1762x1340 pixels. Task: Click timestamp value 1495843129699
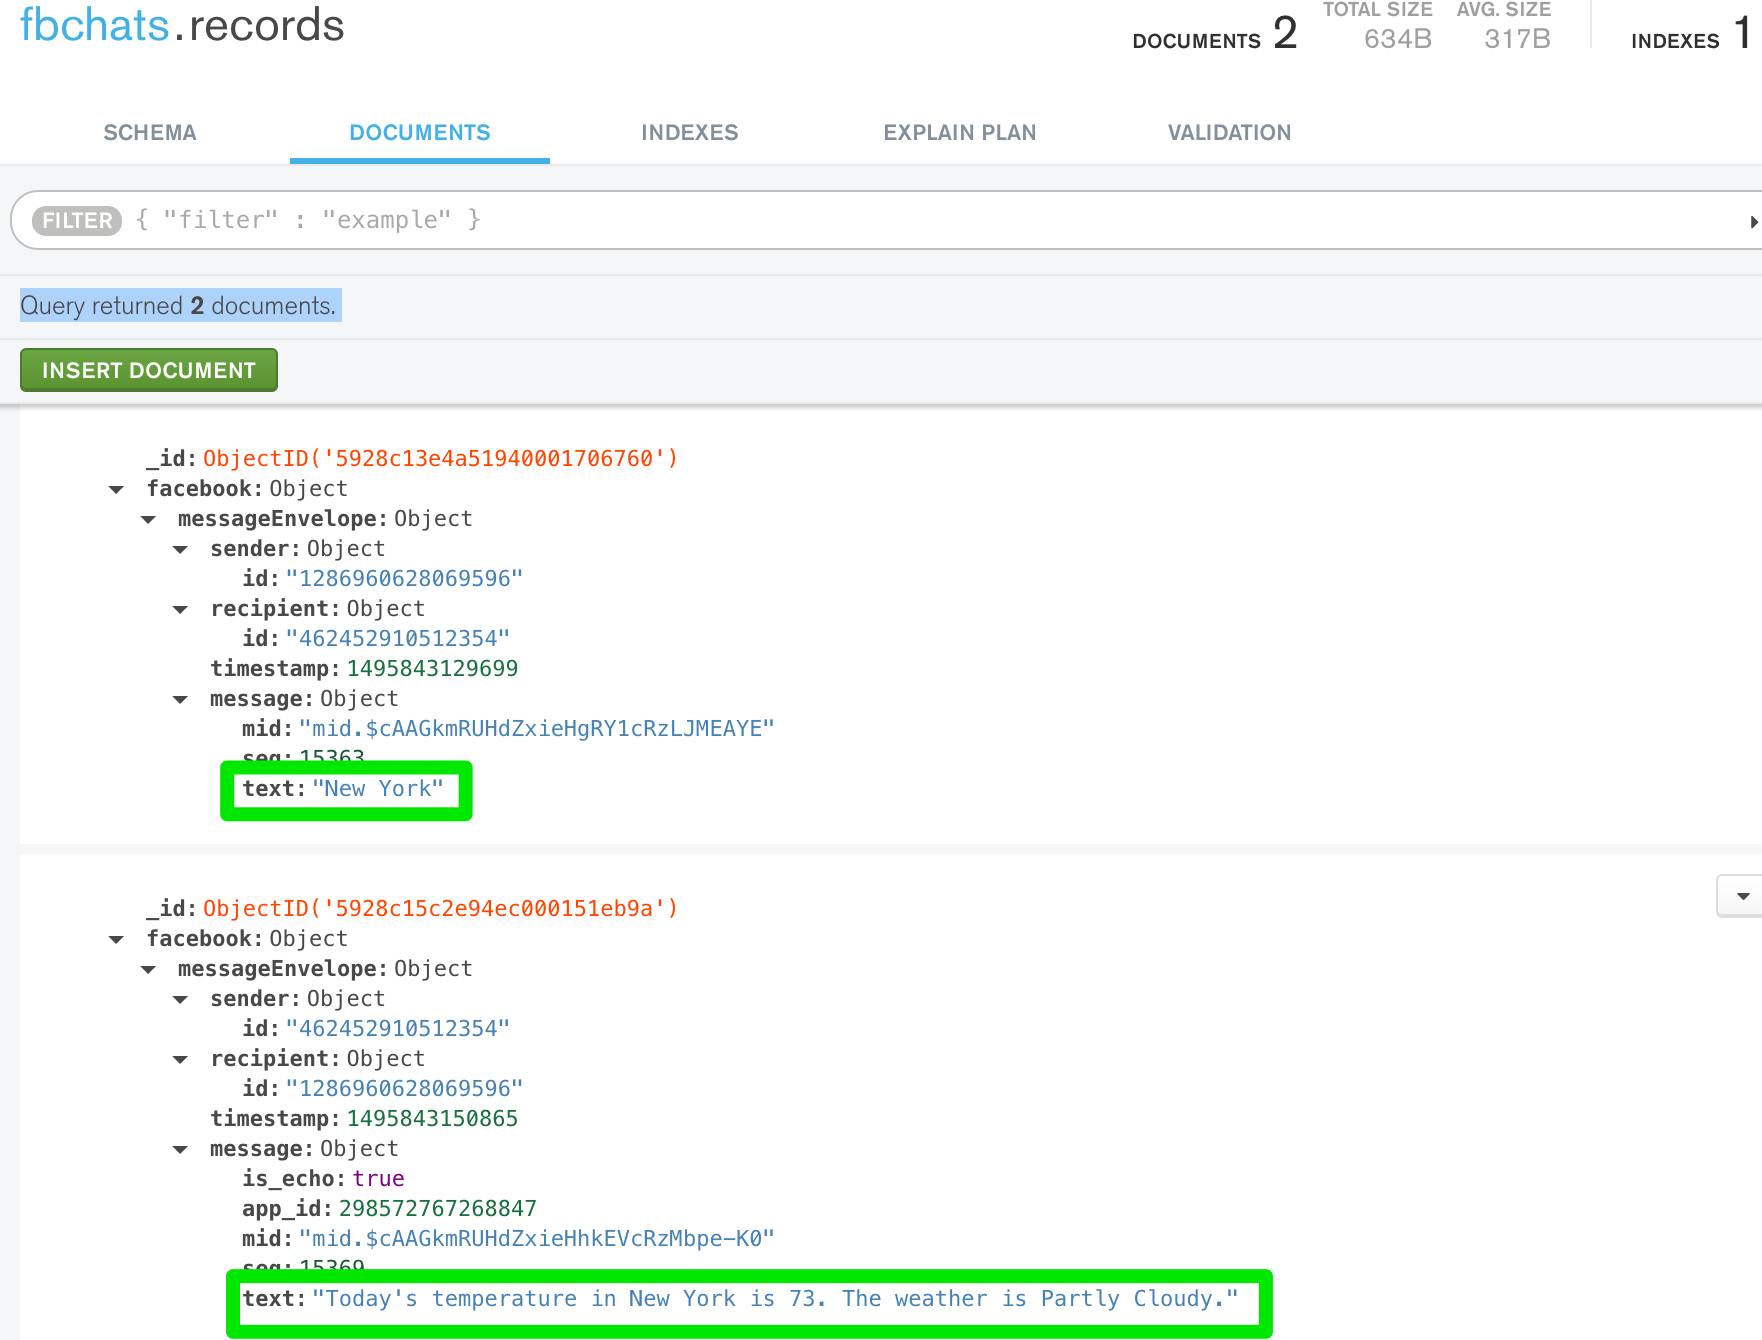pos(432,668)
